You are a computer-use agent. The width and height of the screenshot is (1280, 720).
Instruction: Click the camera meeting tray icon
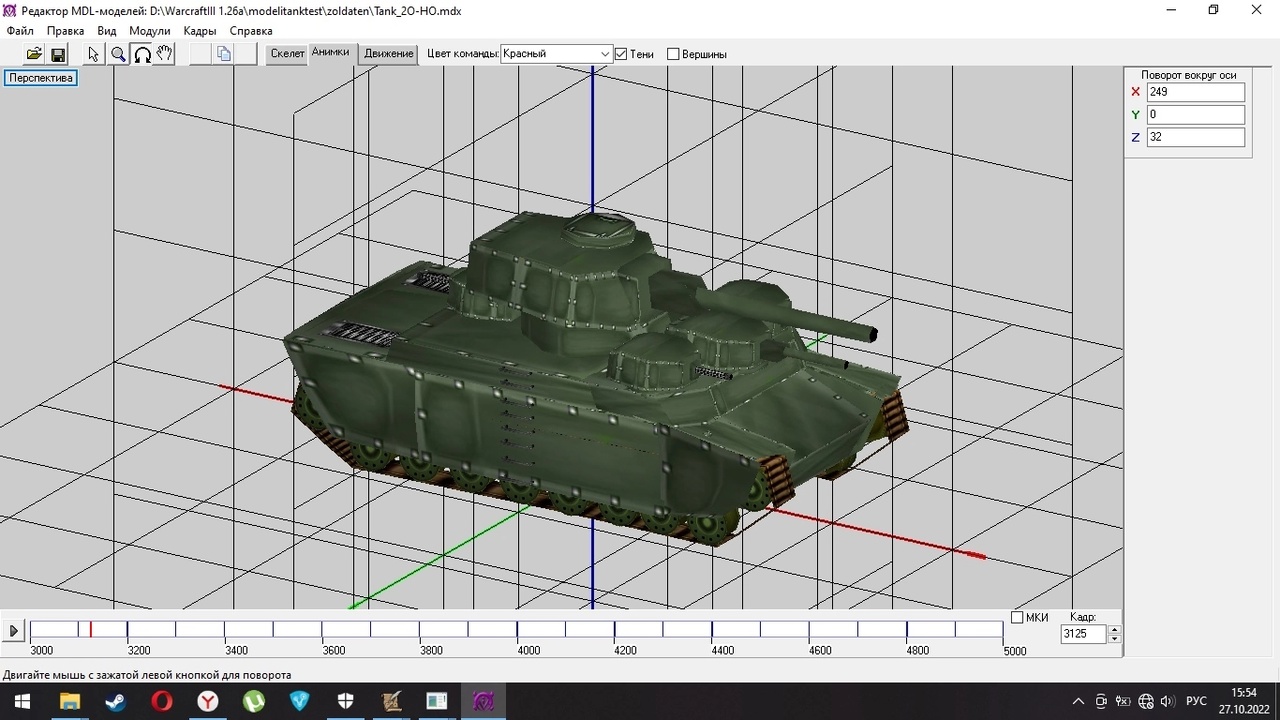1101,701
